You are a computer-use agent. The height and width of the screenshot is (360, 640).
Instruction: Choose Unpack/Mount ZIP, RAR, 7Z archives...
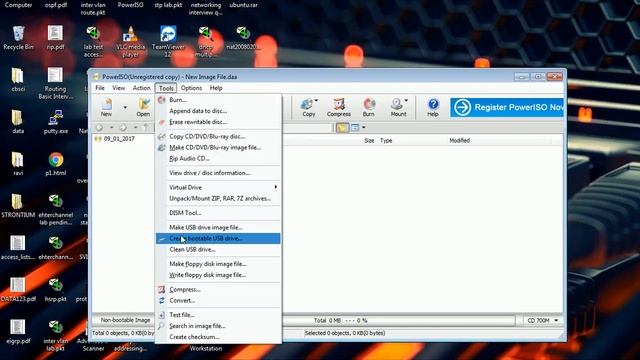click(x=218, y=198)
